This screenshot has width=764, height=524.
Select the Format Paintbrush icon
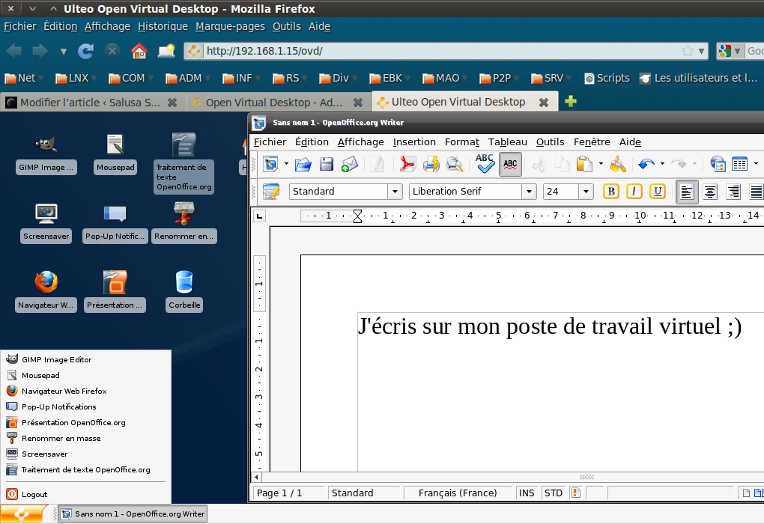(x=618, y=164)
